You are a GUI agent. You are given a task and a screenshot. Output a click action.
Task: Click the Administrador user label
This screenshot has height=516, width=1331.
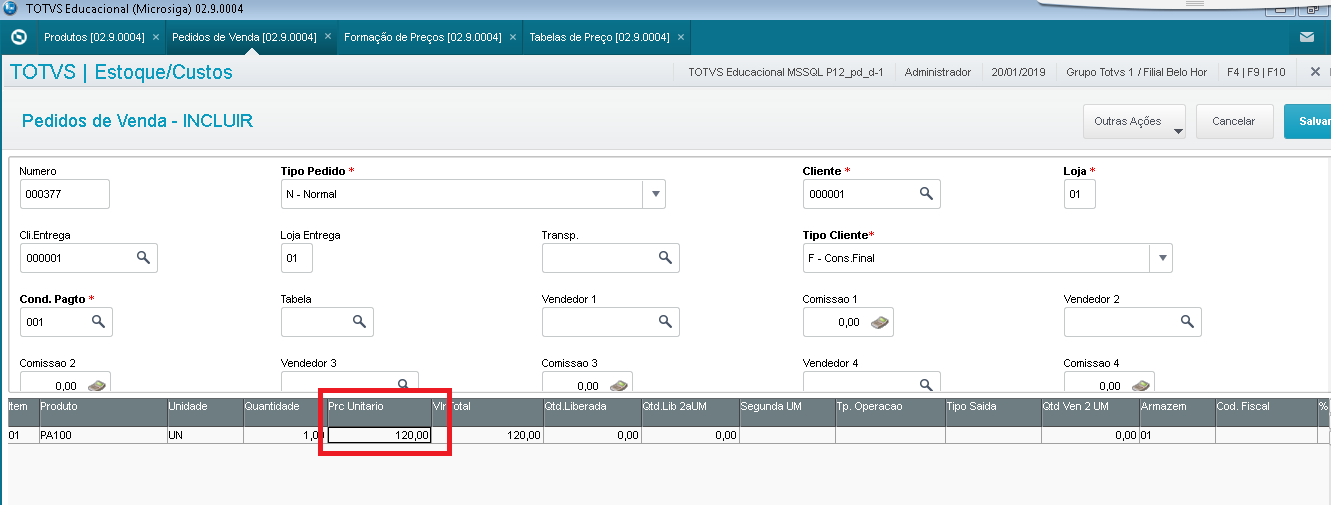point(938,72)
